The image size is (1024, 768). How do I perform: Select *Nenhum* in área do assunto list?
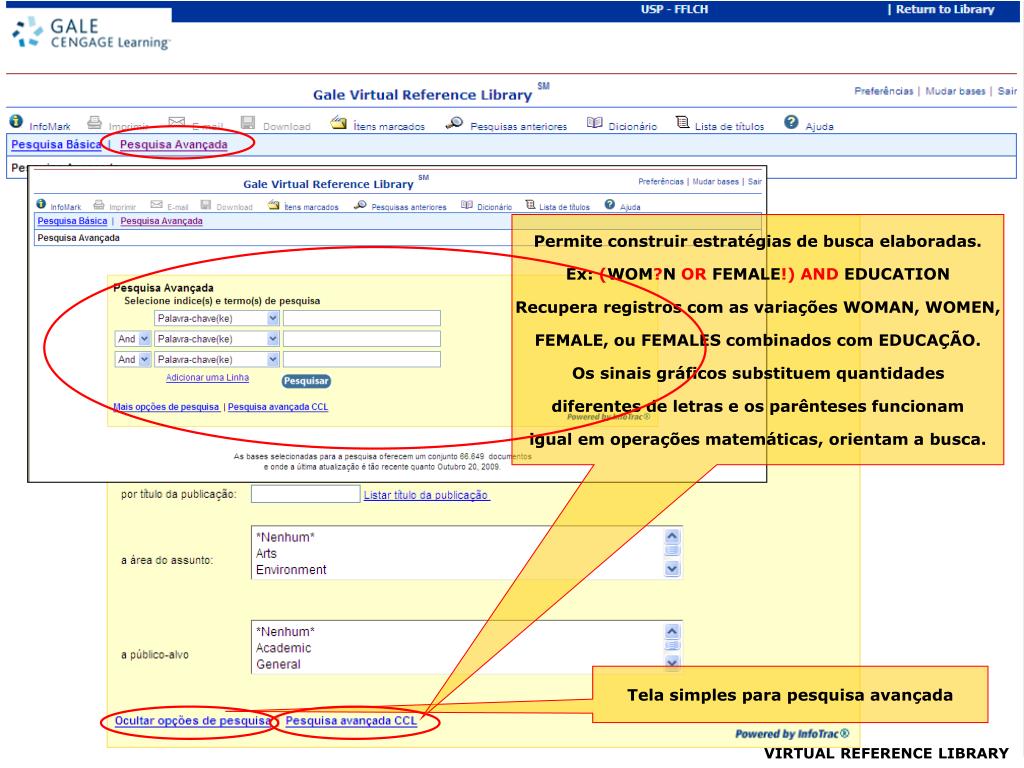(285, 537)
